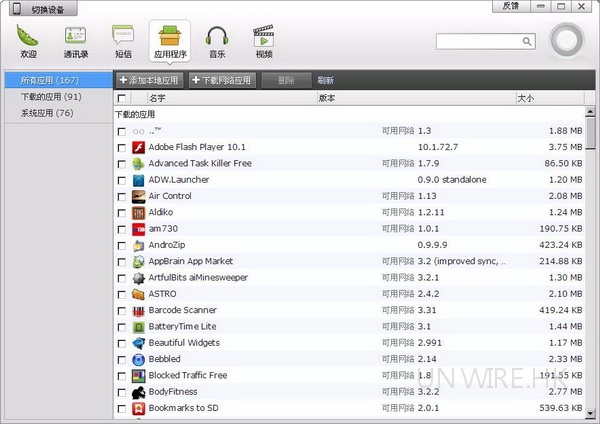The image size is (600, 424).
Task: Click the 添加本地应用 button
Action: click(150, 80)
